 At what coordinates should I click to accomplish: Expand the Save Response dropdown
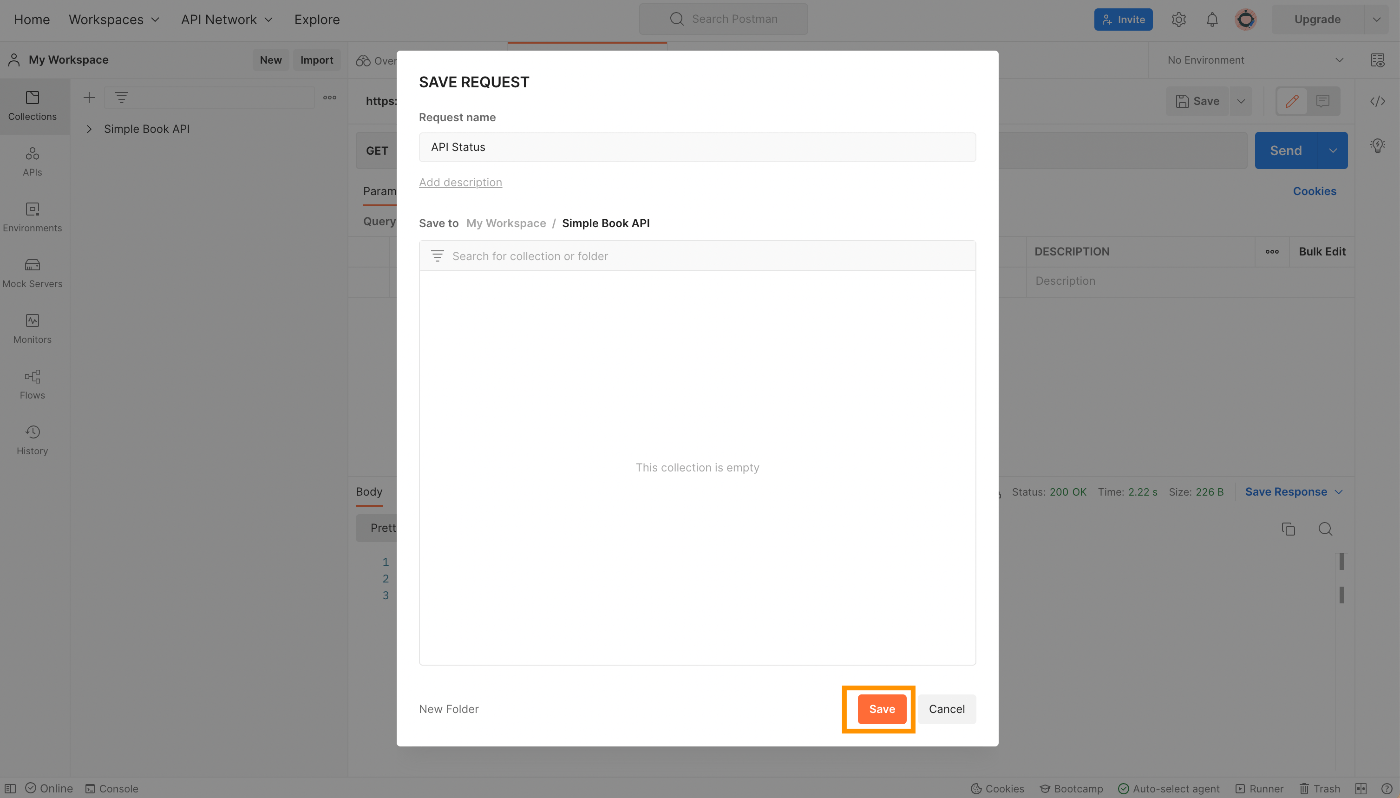click(x=1294, y=492)
